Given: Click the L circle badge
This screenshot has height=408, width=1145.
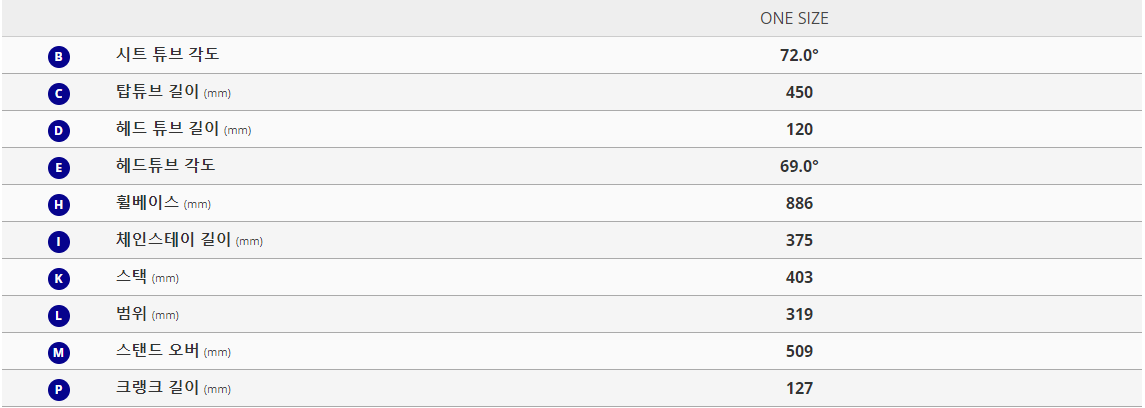Looking at the screenshot, I should coord(59,317).
